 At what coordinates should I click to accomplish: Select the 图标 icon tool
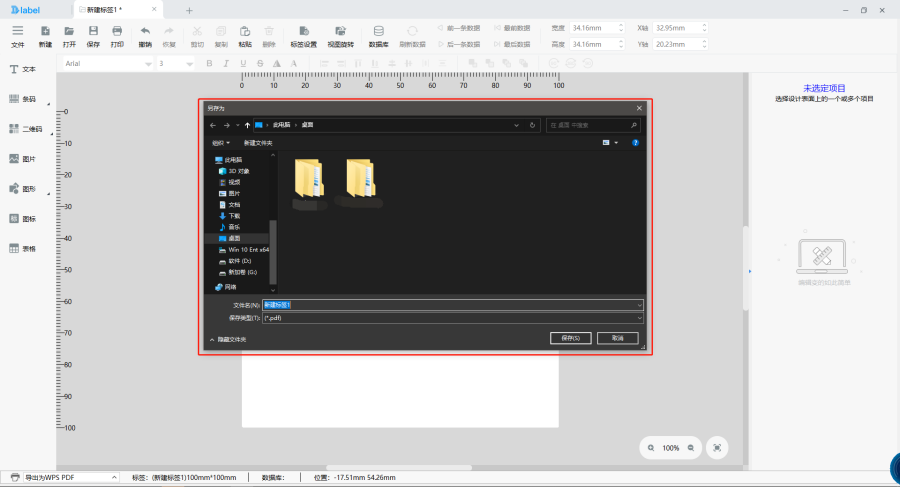pyautogui.click(x=23, y=218)
